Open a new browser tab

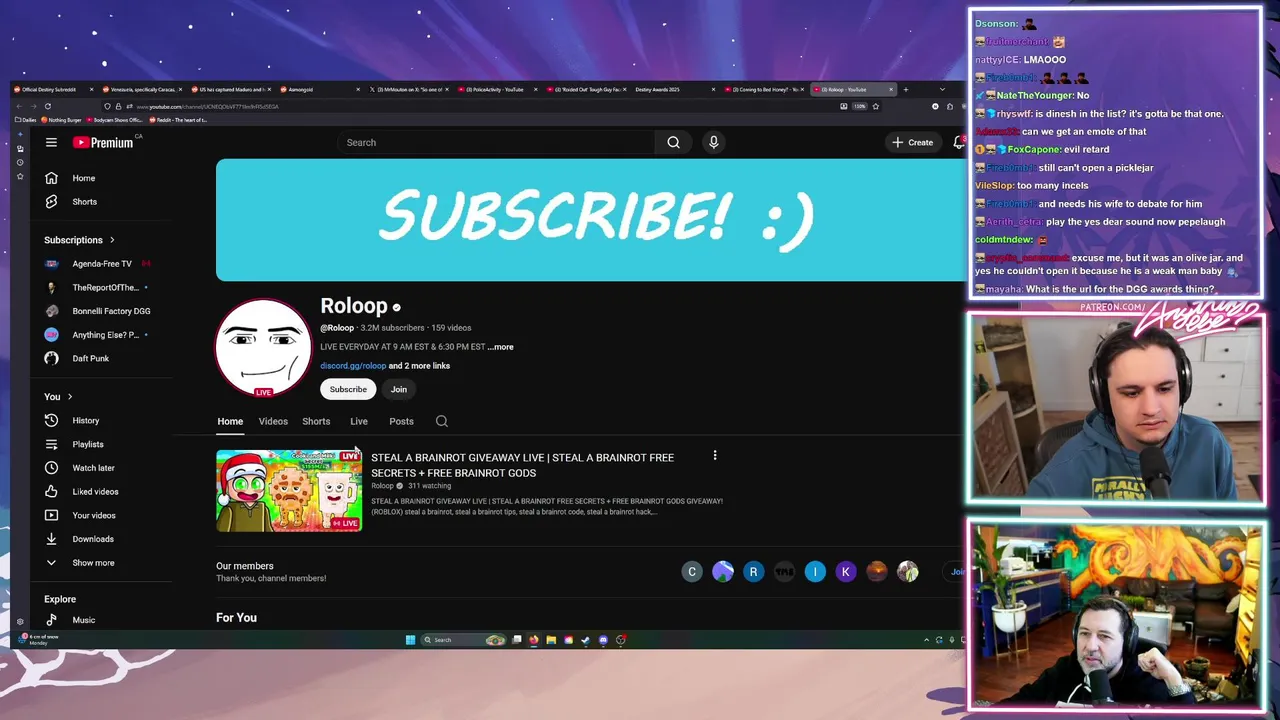906,89
